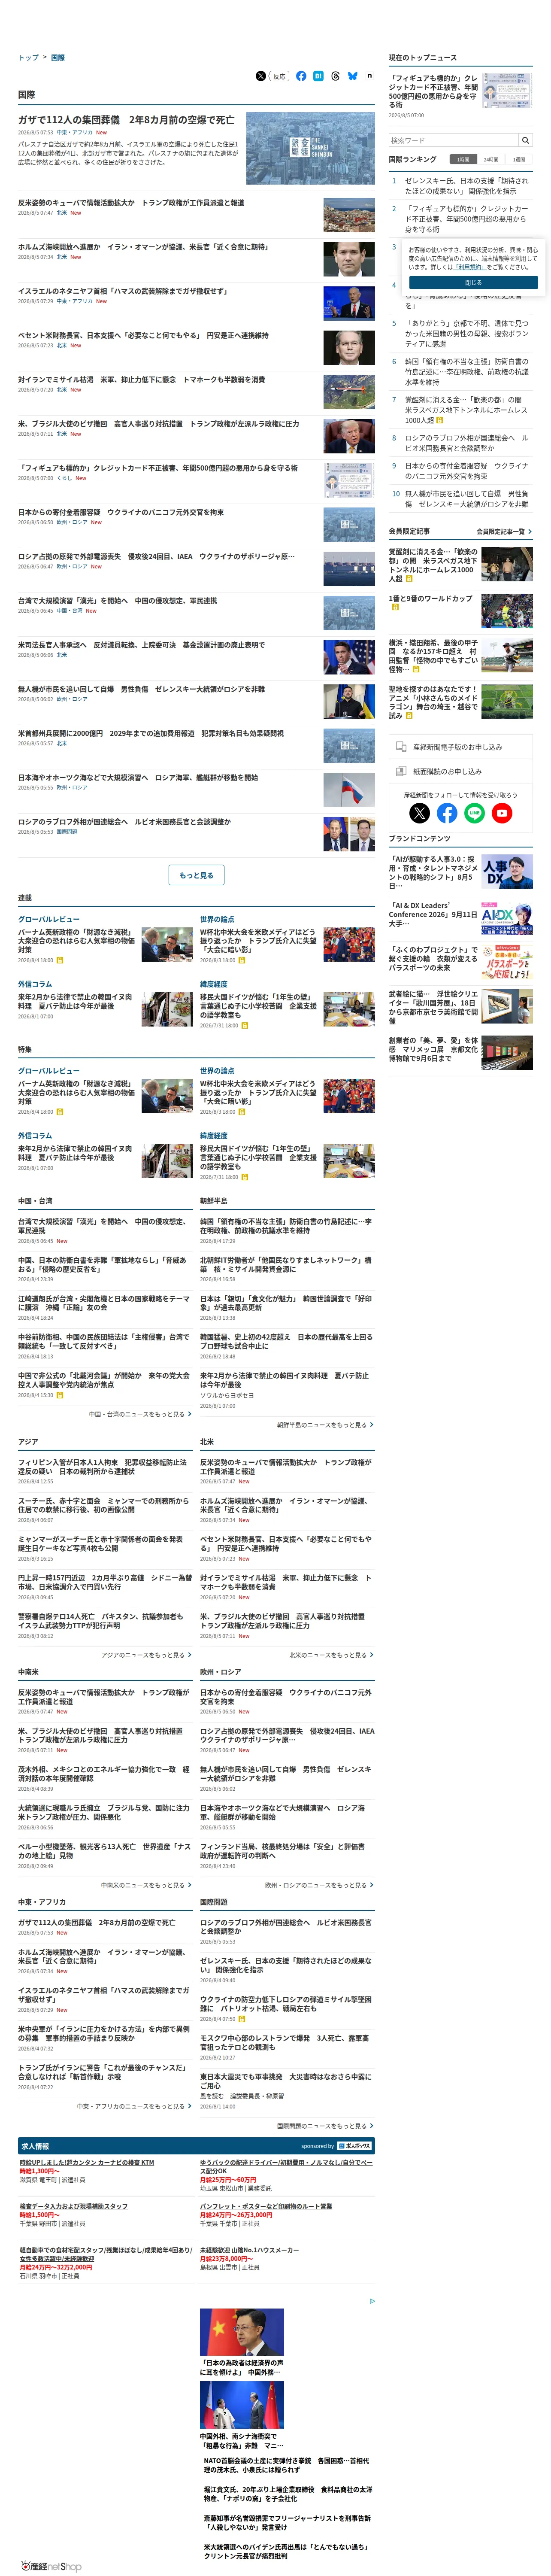Switch the ranking to 1週間

[519, 159]
